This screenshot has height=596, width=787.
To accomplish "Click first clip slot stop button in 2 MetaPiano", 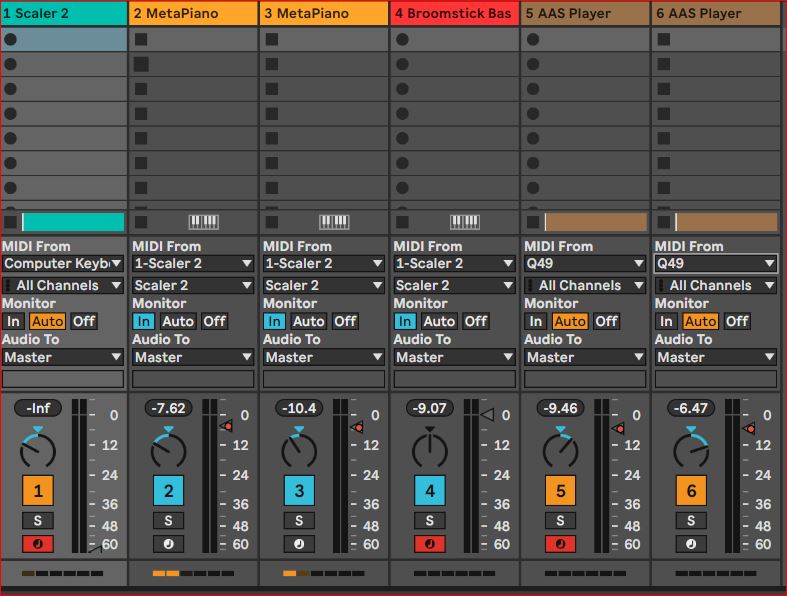I will coord(141,39).
